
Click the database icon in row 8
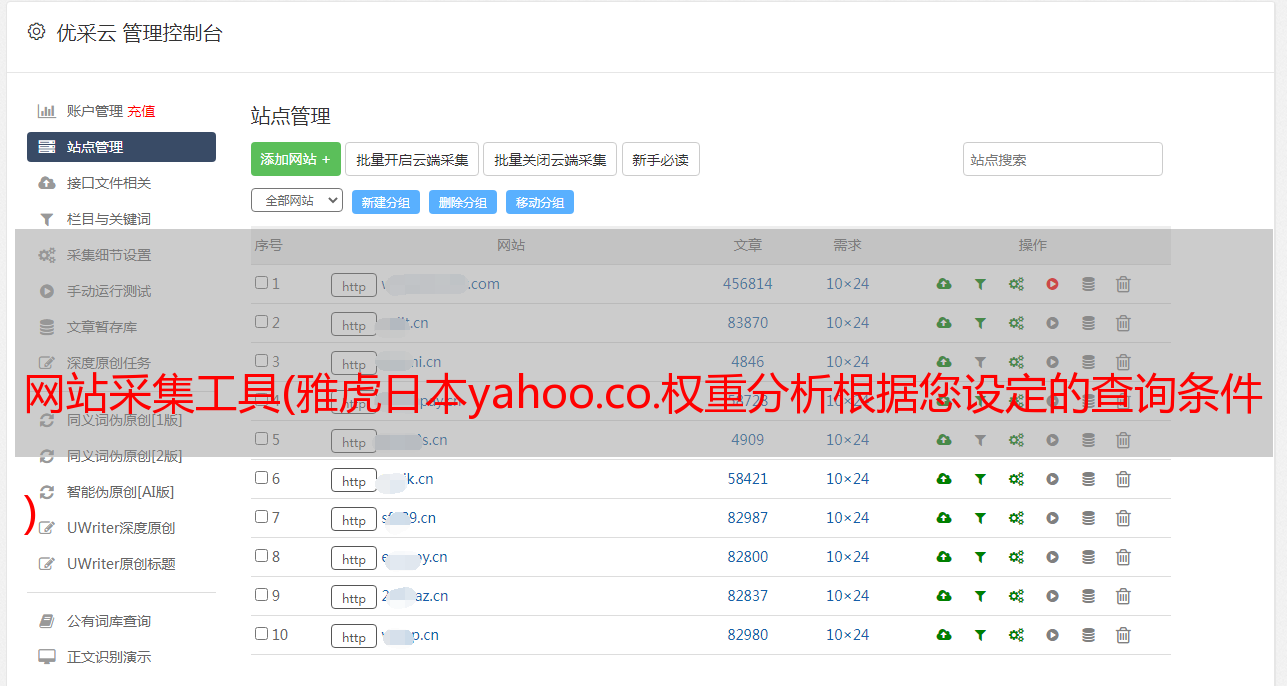click(1088, 557)
